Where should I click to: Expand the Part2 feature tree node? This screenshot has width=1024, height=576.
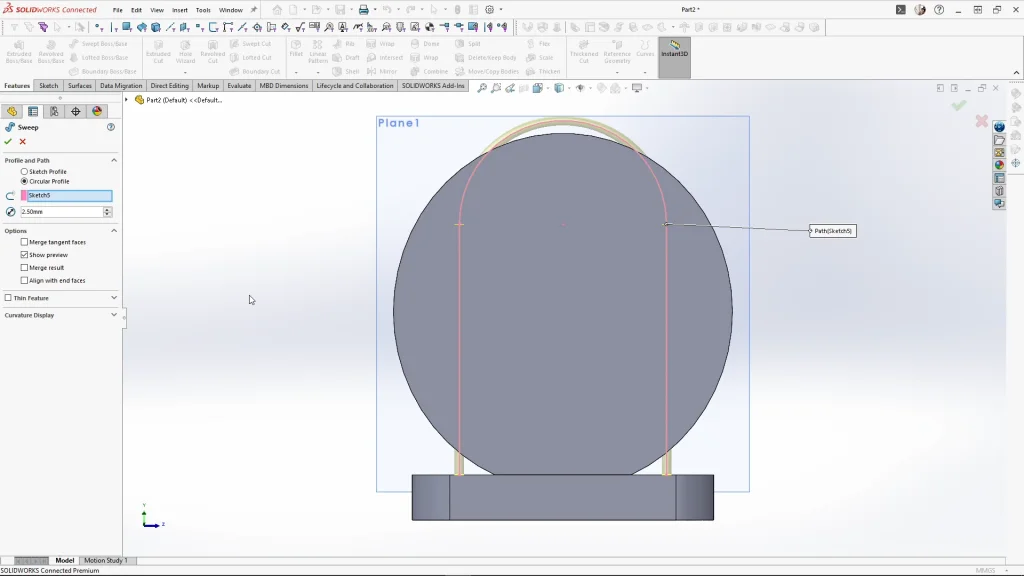coord(127,100)
